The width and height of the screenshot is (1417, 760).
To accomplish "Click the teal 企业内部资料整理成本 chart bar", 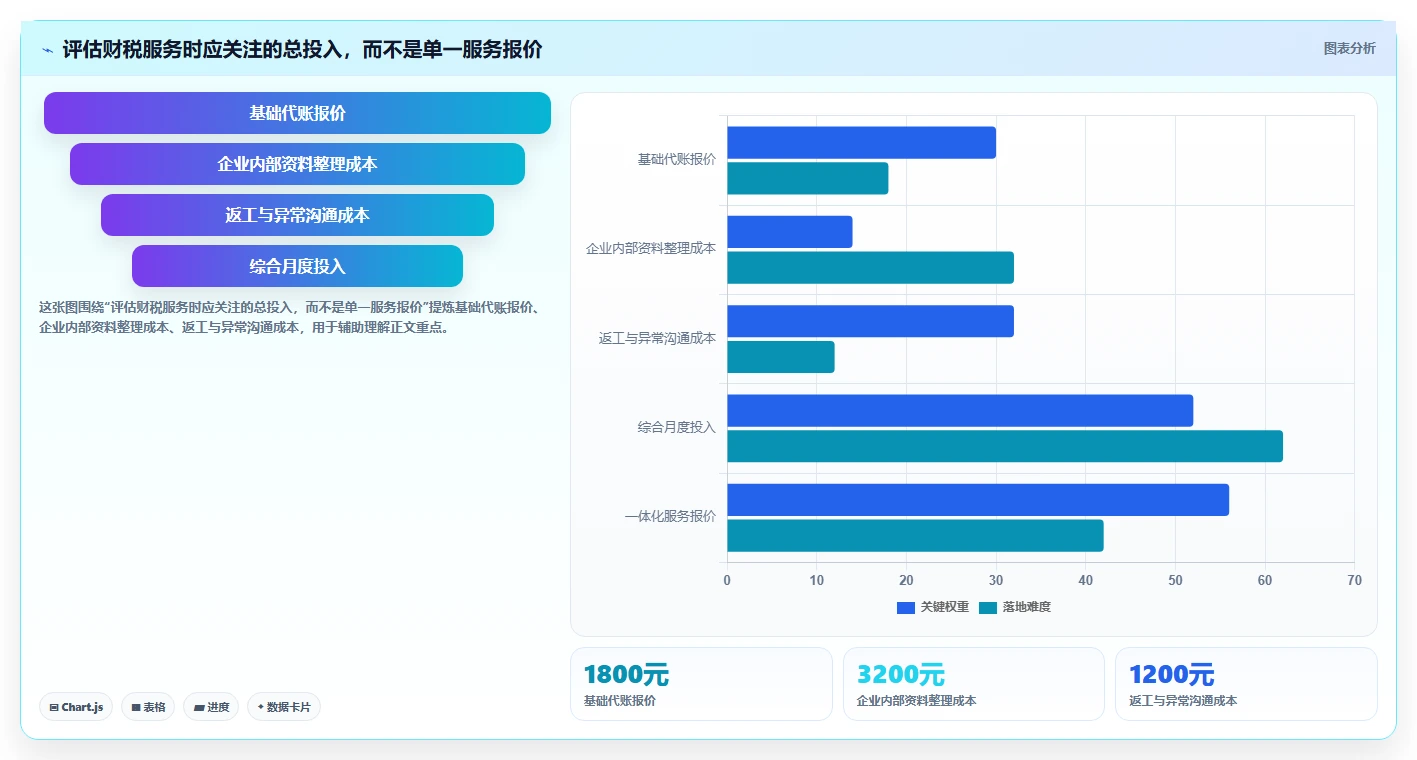I will (870, 268).
